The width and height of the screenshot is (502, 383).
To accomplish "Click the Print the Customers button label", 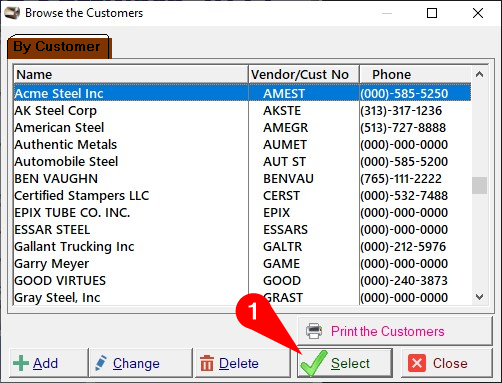I will pyautogui.click(x=387, y=331).
